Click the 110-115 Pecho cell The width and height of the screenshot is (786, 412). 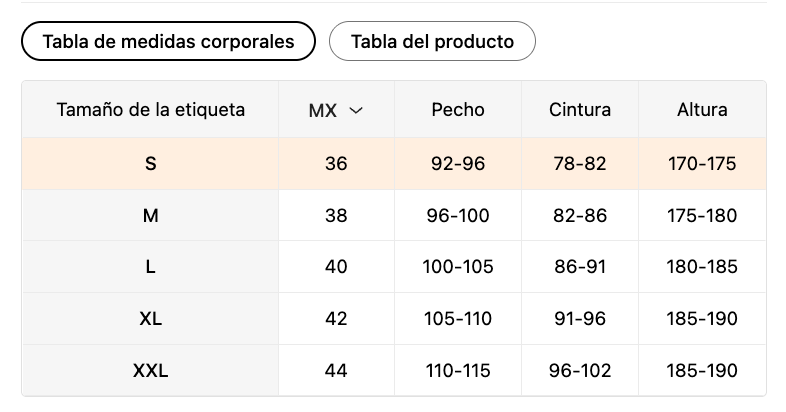[x=458, y=371]
